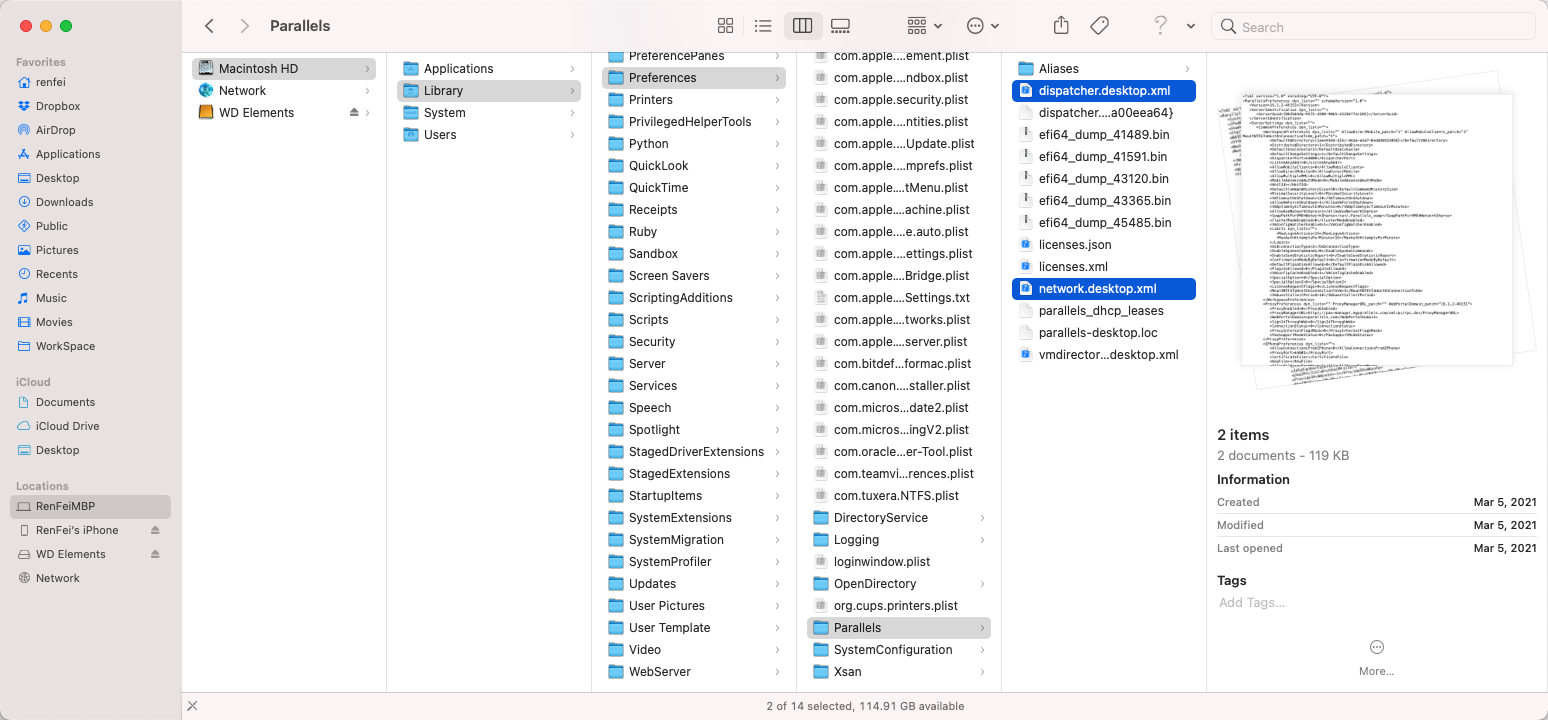Expand the Logging folder chevron

tap(982, 540)
